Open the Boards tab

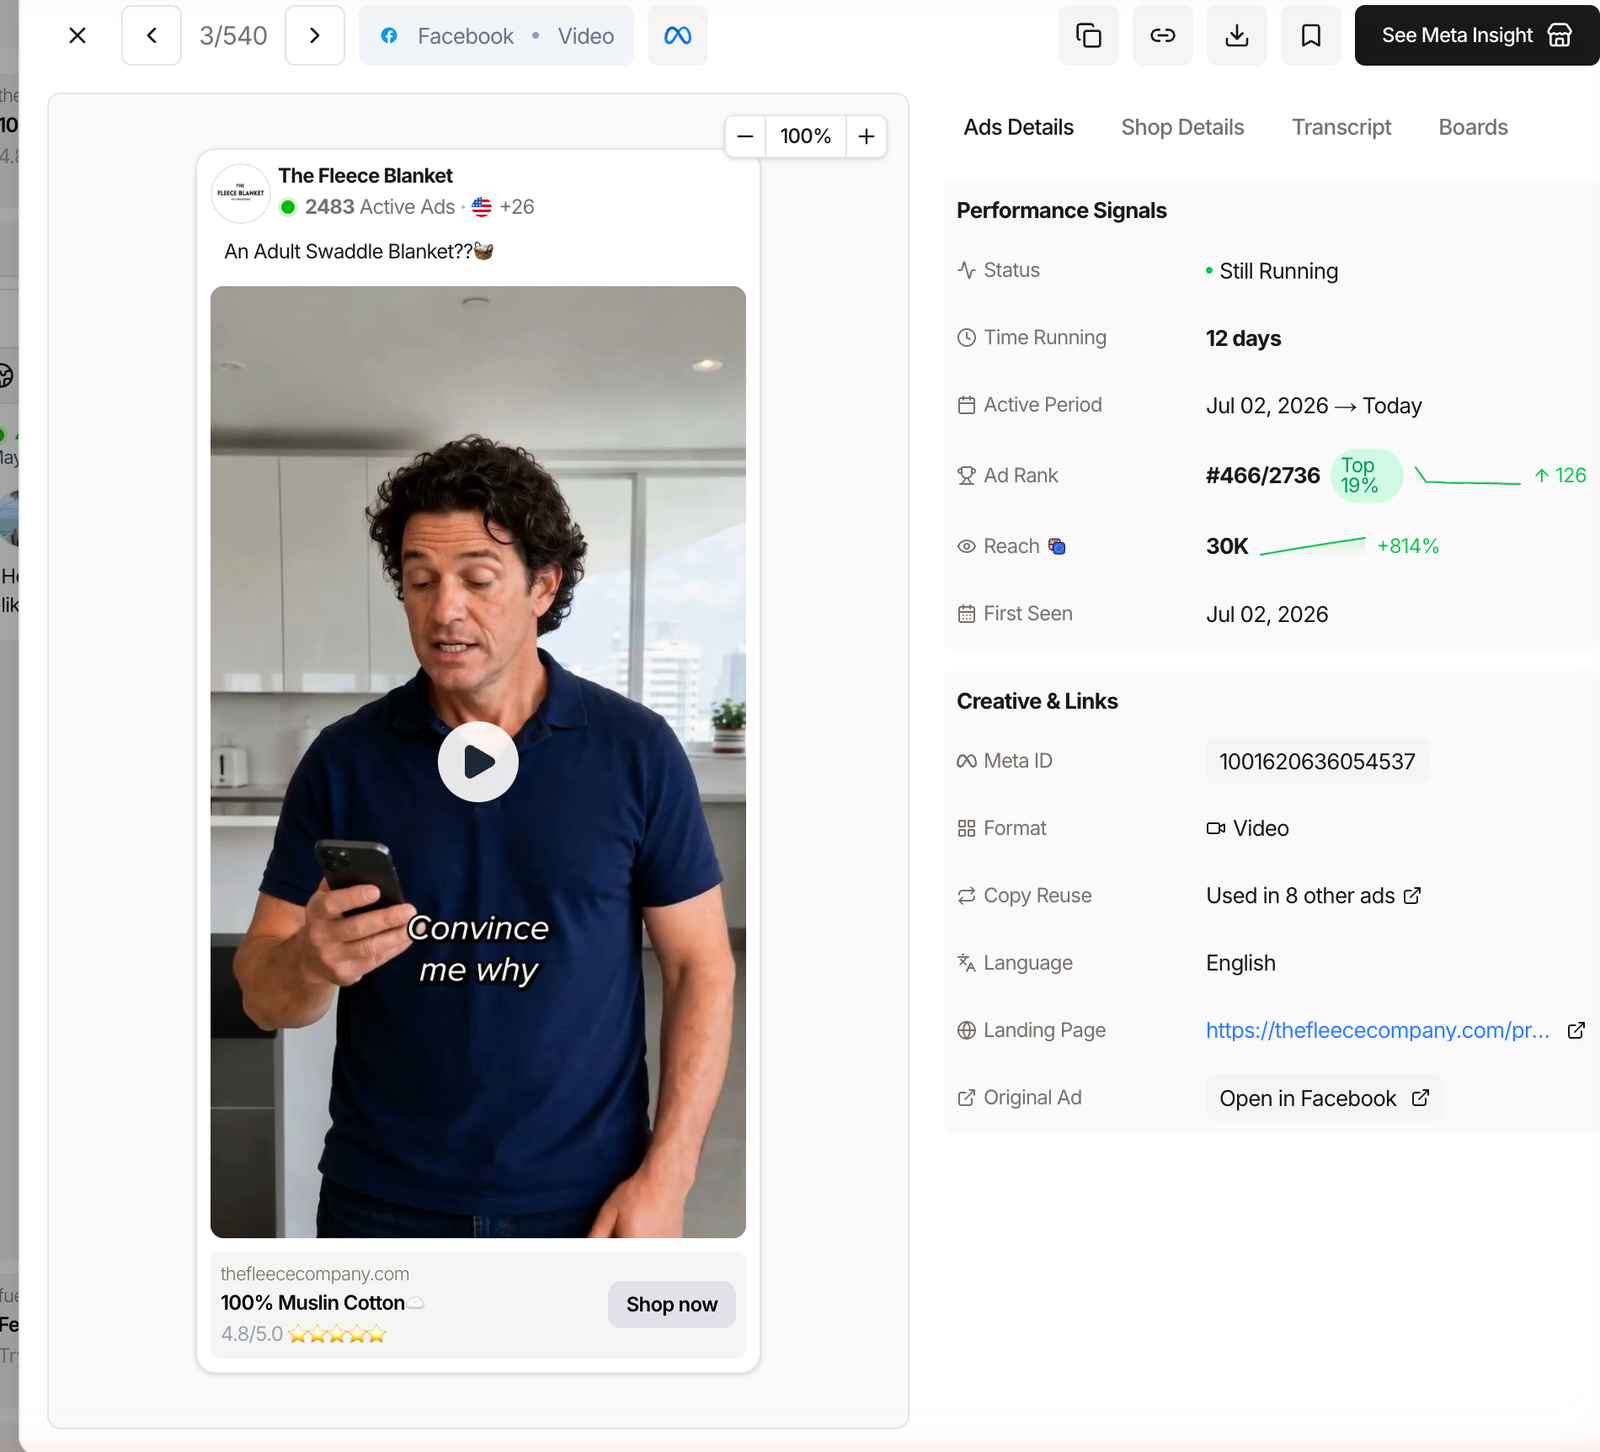1473,127
